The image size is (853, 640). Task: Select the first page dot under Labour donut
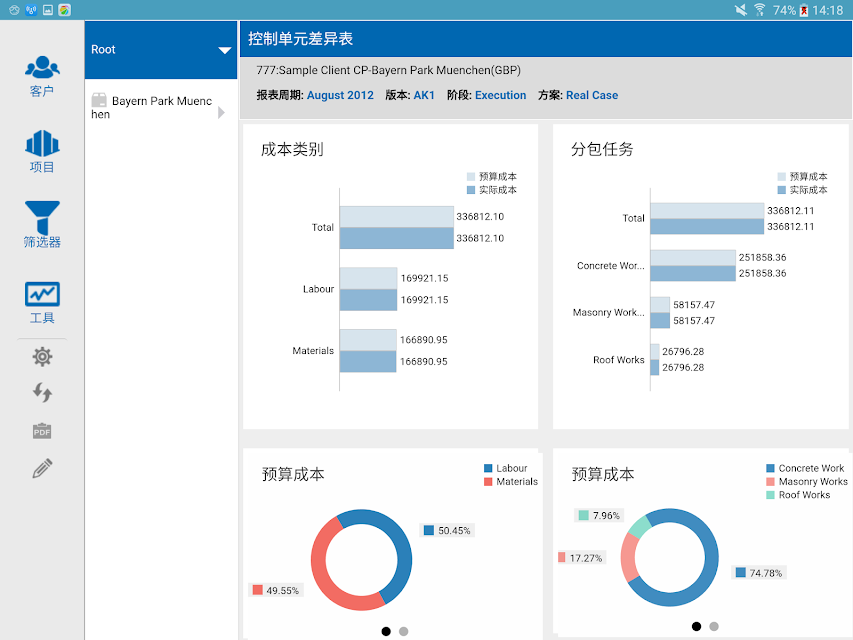click(x=386, y=631)
